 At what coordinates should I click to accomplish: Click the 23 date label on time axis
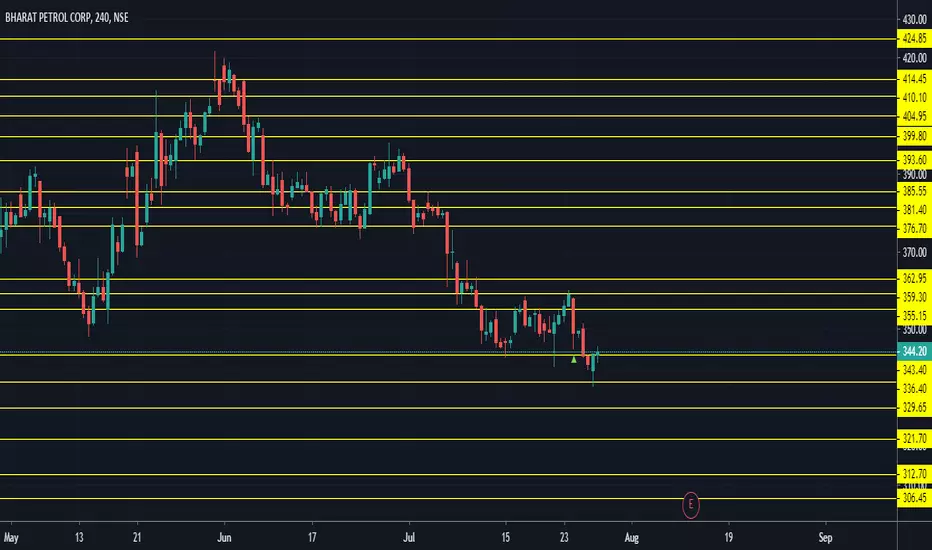point(564,538)
